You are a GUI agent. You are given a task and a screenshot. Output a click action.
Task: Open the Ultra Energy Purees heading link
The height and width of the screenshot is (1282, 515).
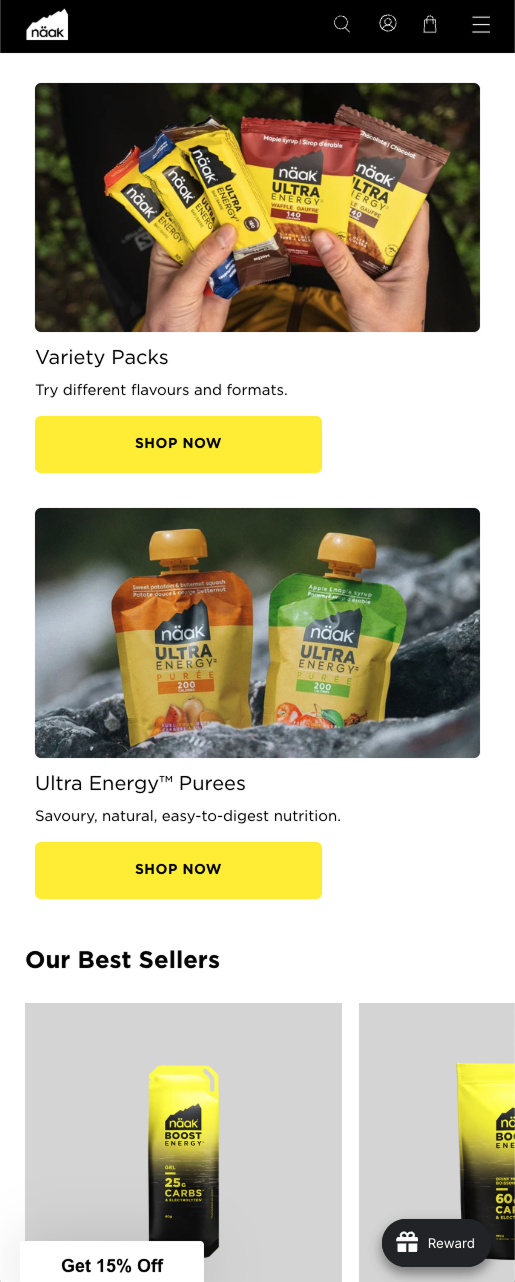click(140, 783)
